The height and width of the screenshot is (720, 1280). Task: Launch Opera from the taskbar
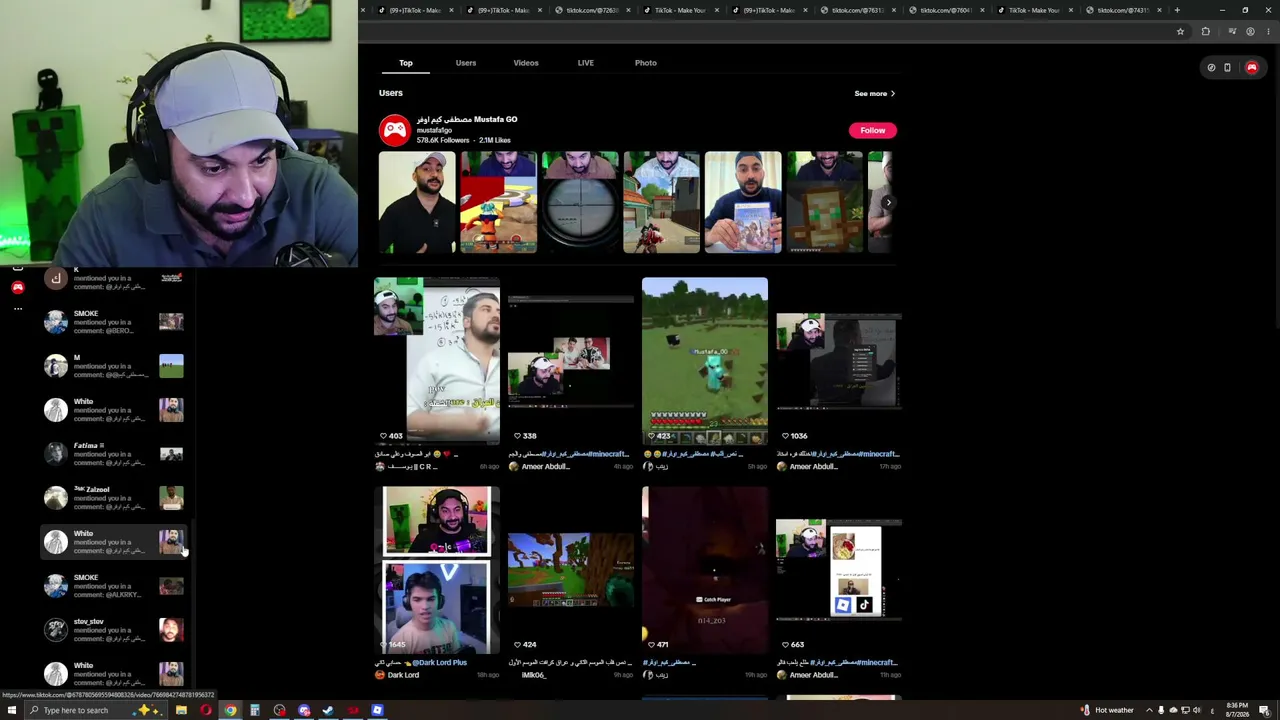tap(206, 710)
